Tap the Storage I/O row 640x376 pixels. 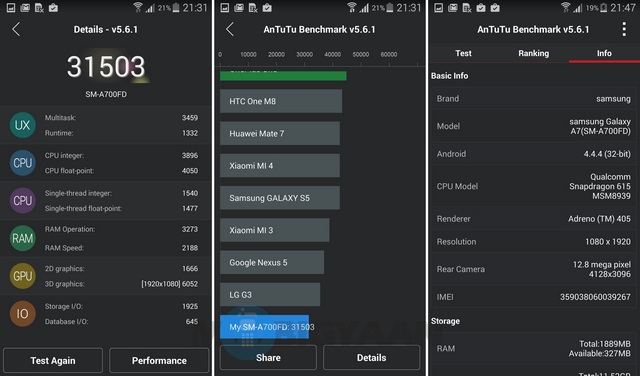click(122, 306)
